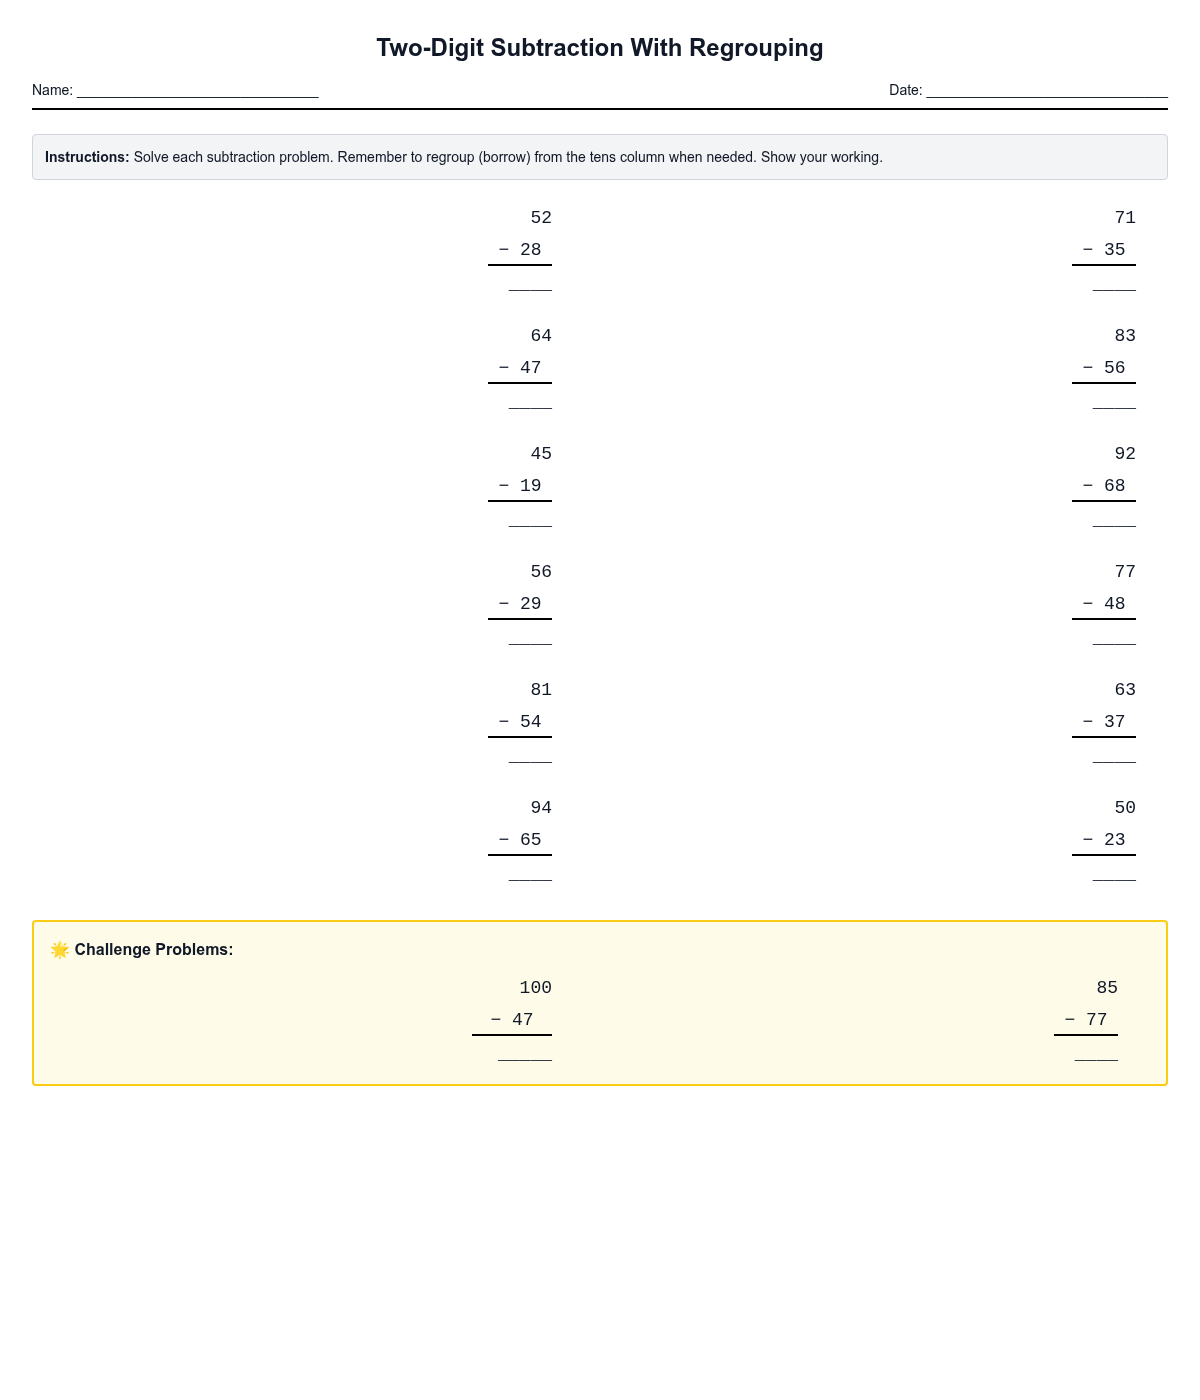Viewport: 1200px width, 1400px height.
Task: Click the answer blank under 52 − 28
Action: pos(530,282)
